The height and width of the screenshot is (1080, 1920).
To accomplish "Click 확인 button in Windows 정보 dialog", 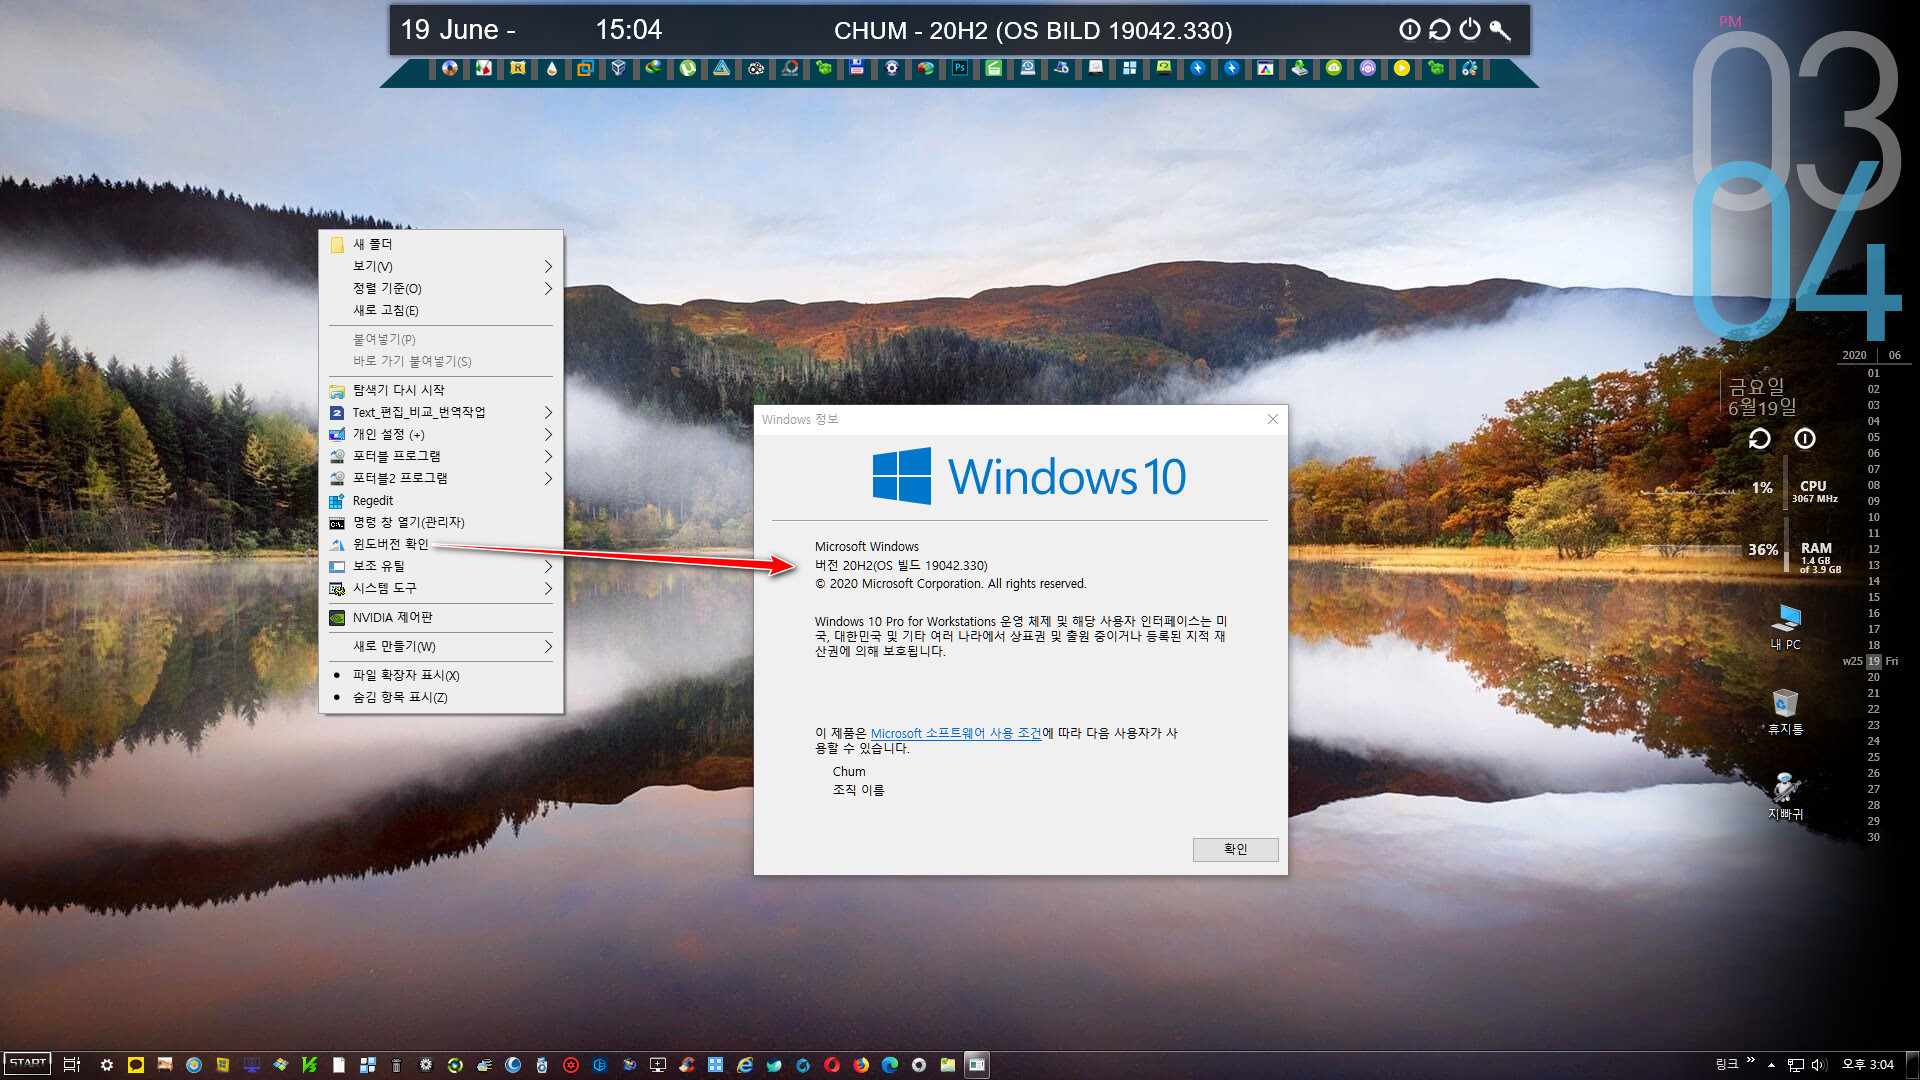I will [x=1235, y=849].
